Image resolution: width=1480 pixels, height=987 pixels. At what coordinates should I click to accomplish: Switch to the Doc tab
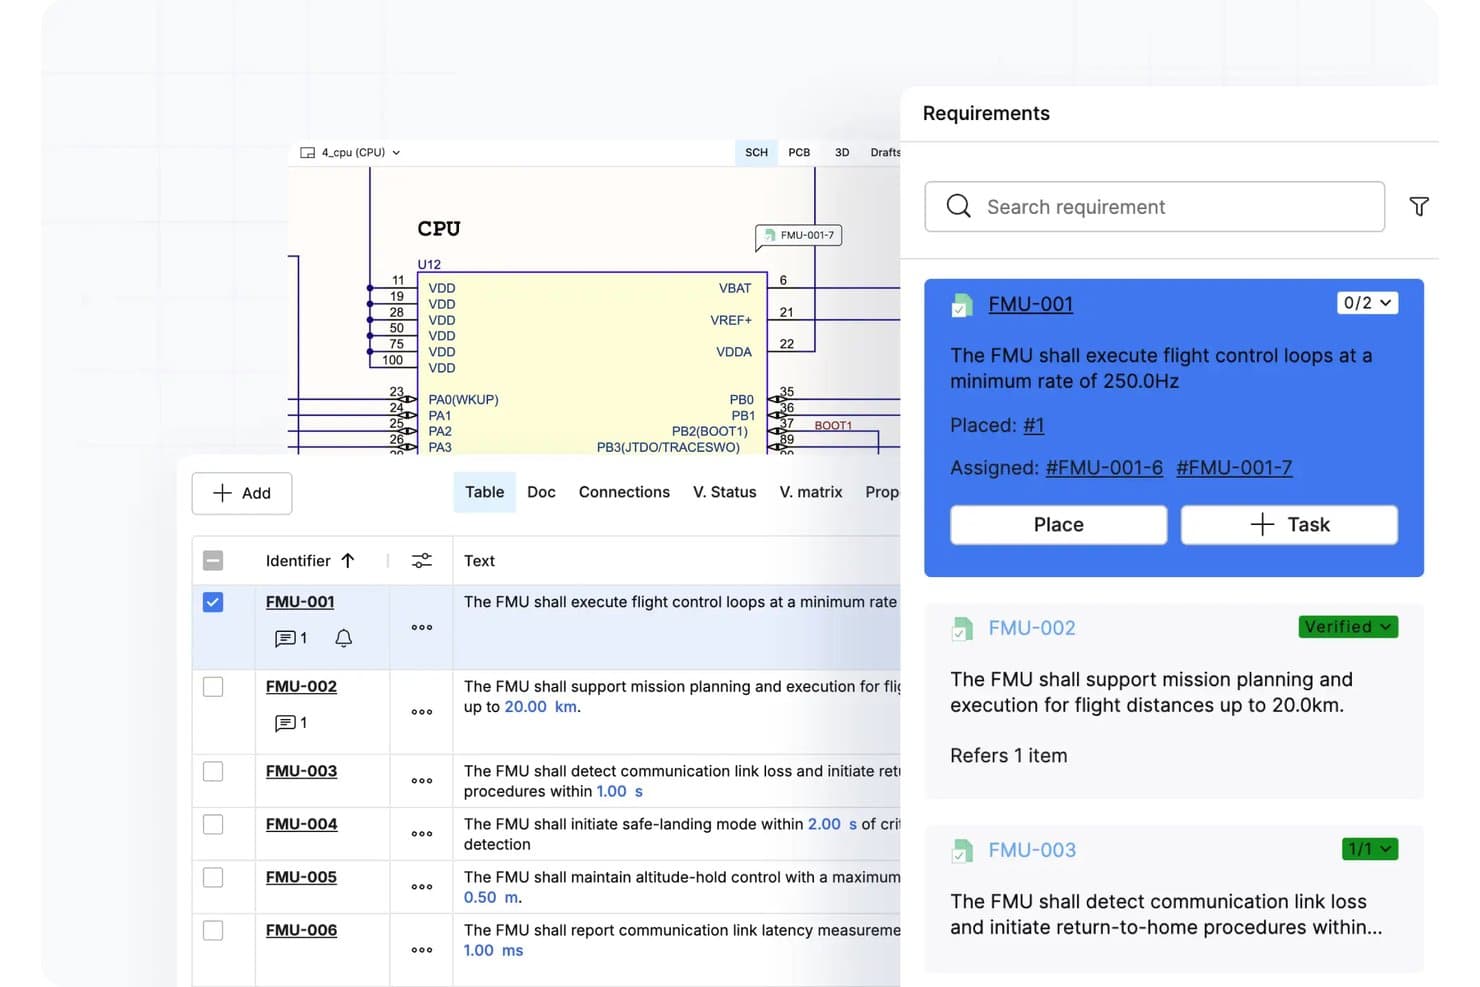541,493
